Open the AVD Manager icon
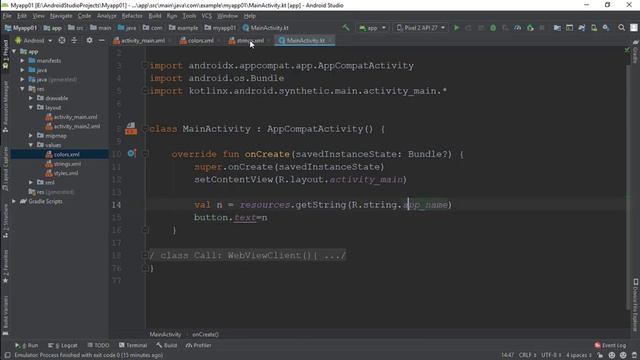Screen dimensions: 640x360 [x=594, y=28]
